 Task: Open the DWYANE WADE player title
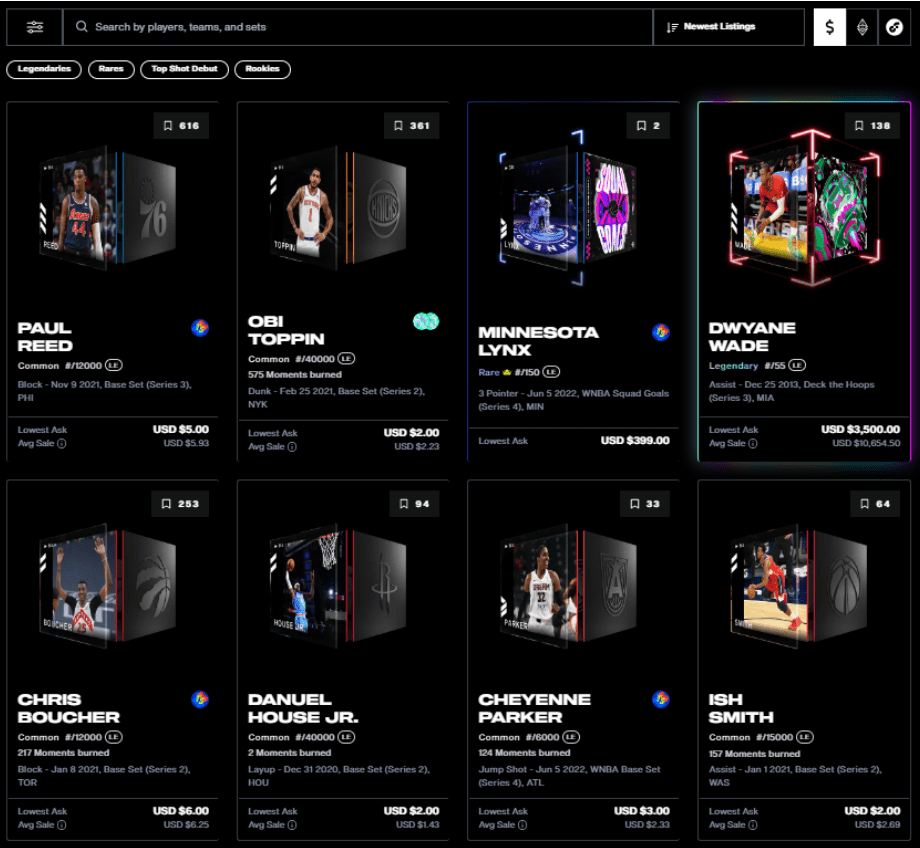752,337
